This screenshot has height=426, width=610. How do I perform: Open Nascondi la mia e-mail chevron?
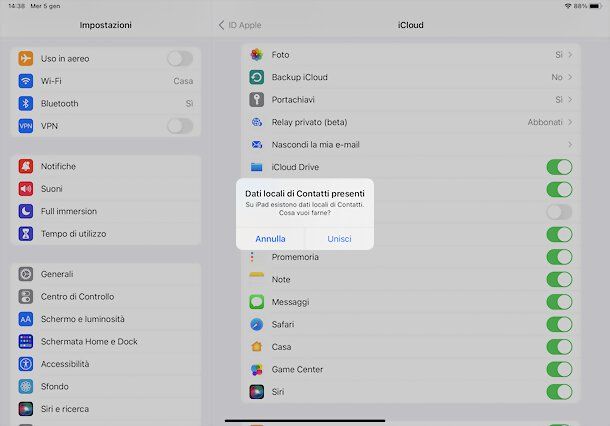[x=570, y=144]
